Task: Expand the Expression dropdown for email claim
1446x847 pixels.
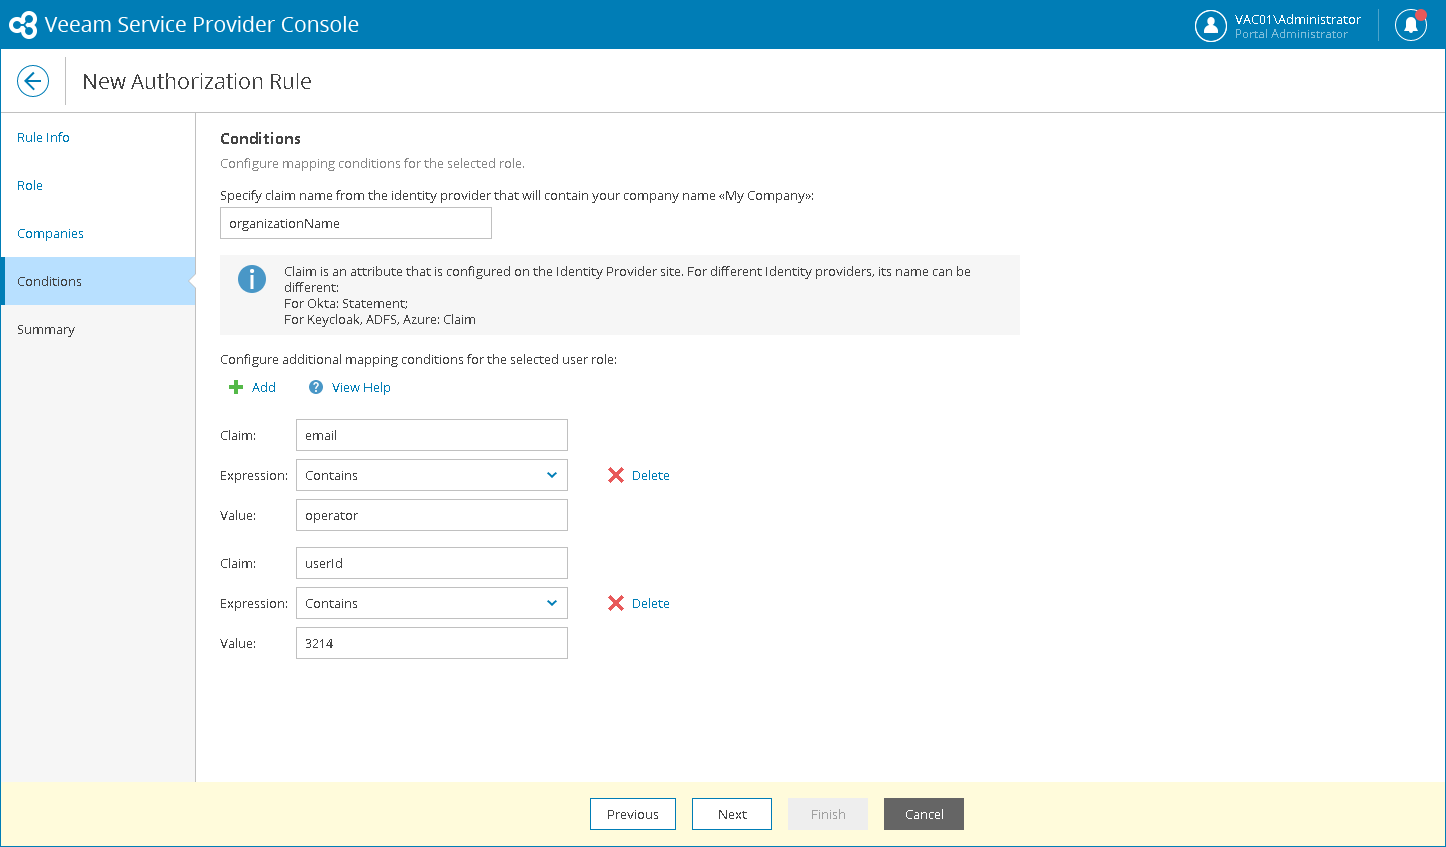Action: pos(552,475)
